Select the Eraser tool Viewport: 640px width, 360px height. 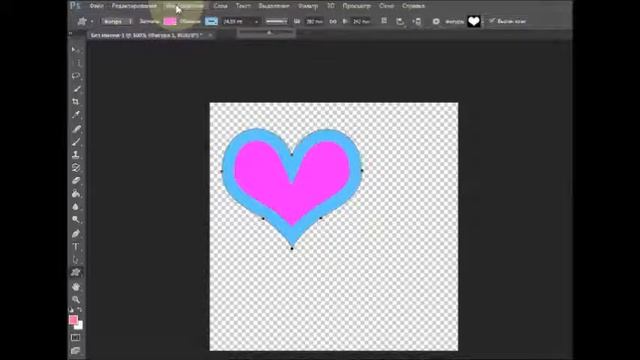point(76,181)
